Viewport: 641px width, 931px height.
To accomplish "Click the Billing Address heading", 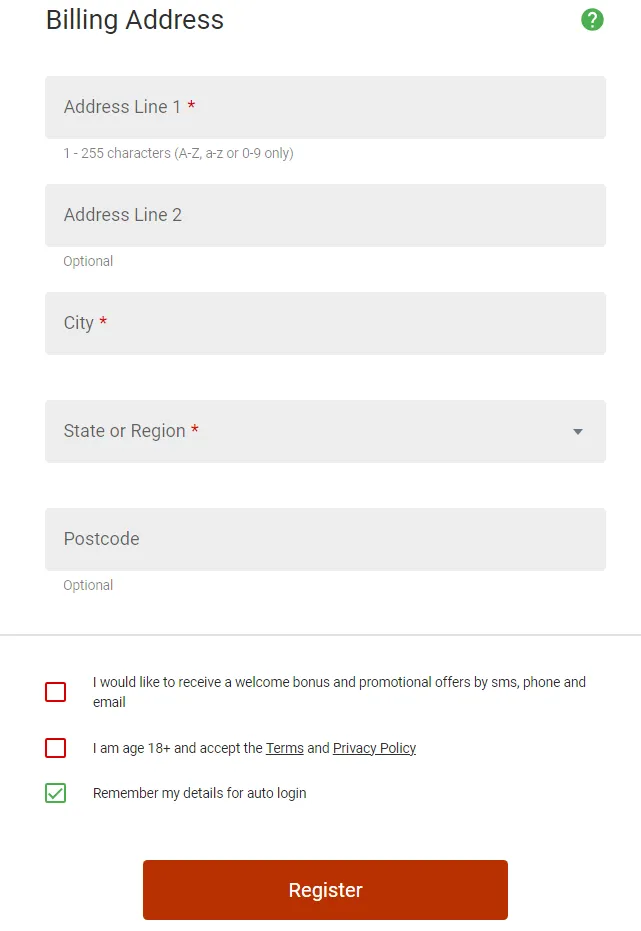I will pyautogui.click(x=133, y=20).
